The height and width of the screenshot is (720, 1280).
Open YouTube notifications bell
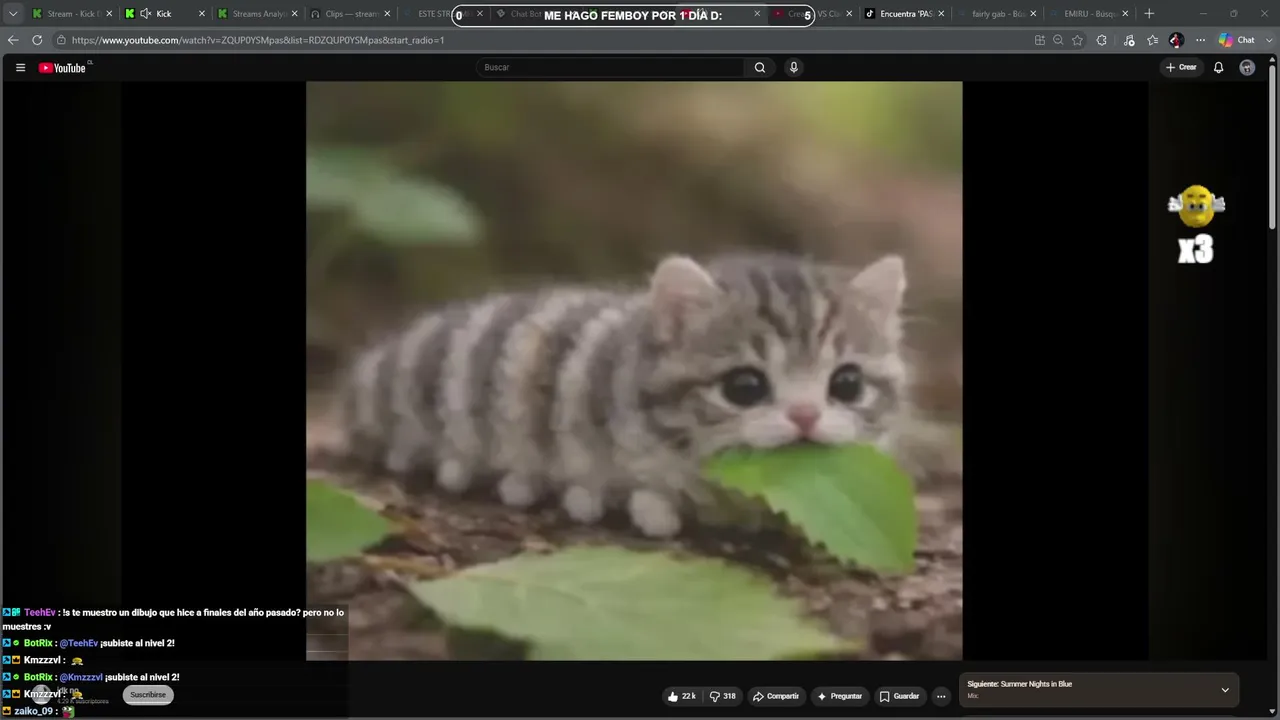[1218, 68]
